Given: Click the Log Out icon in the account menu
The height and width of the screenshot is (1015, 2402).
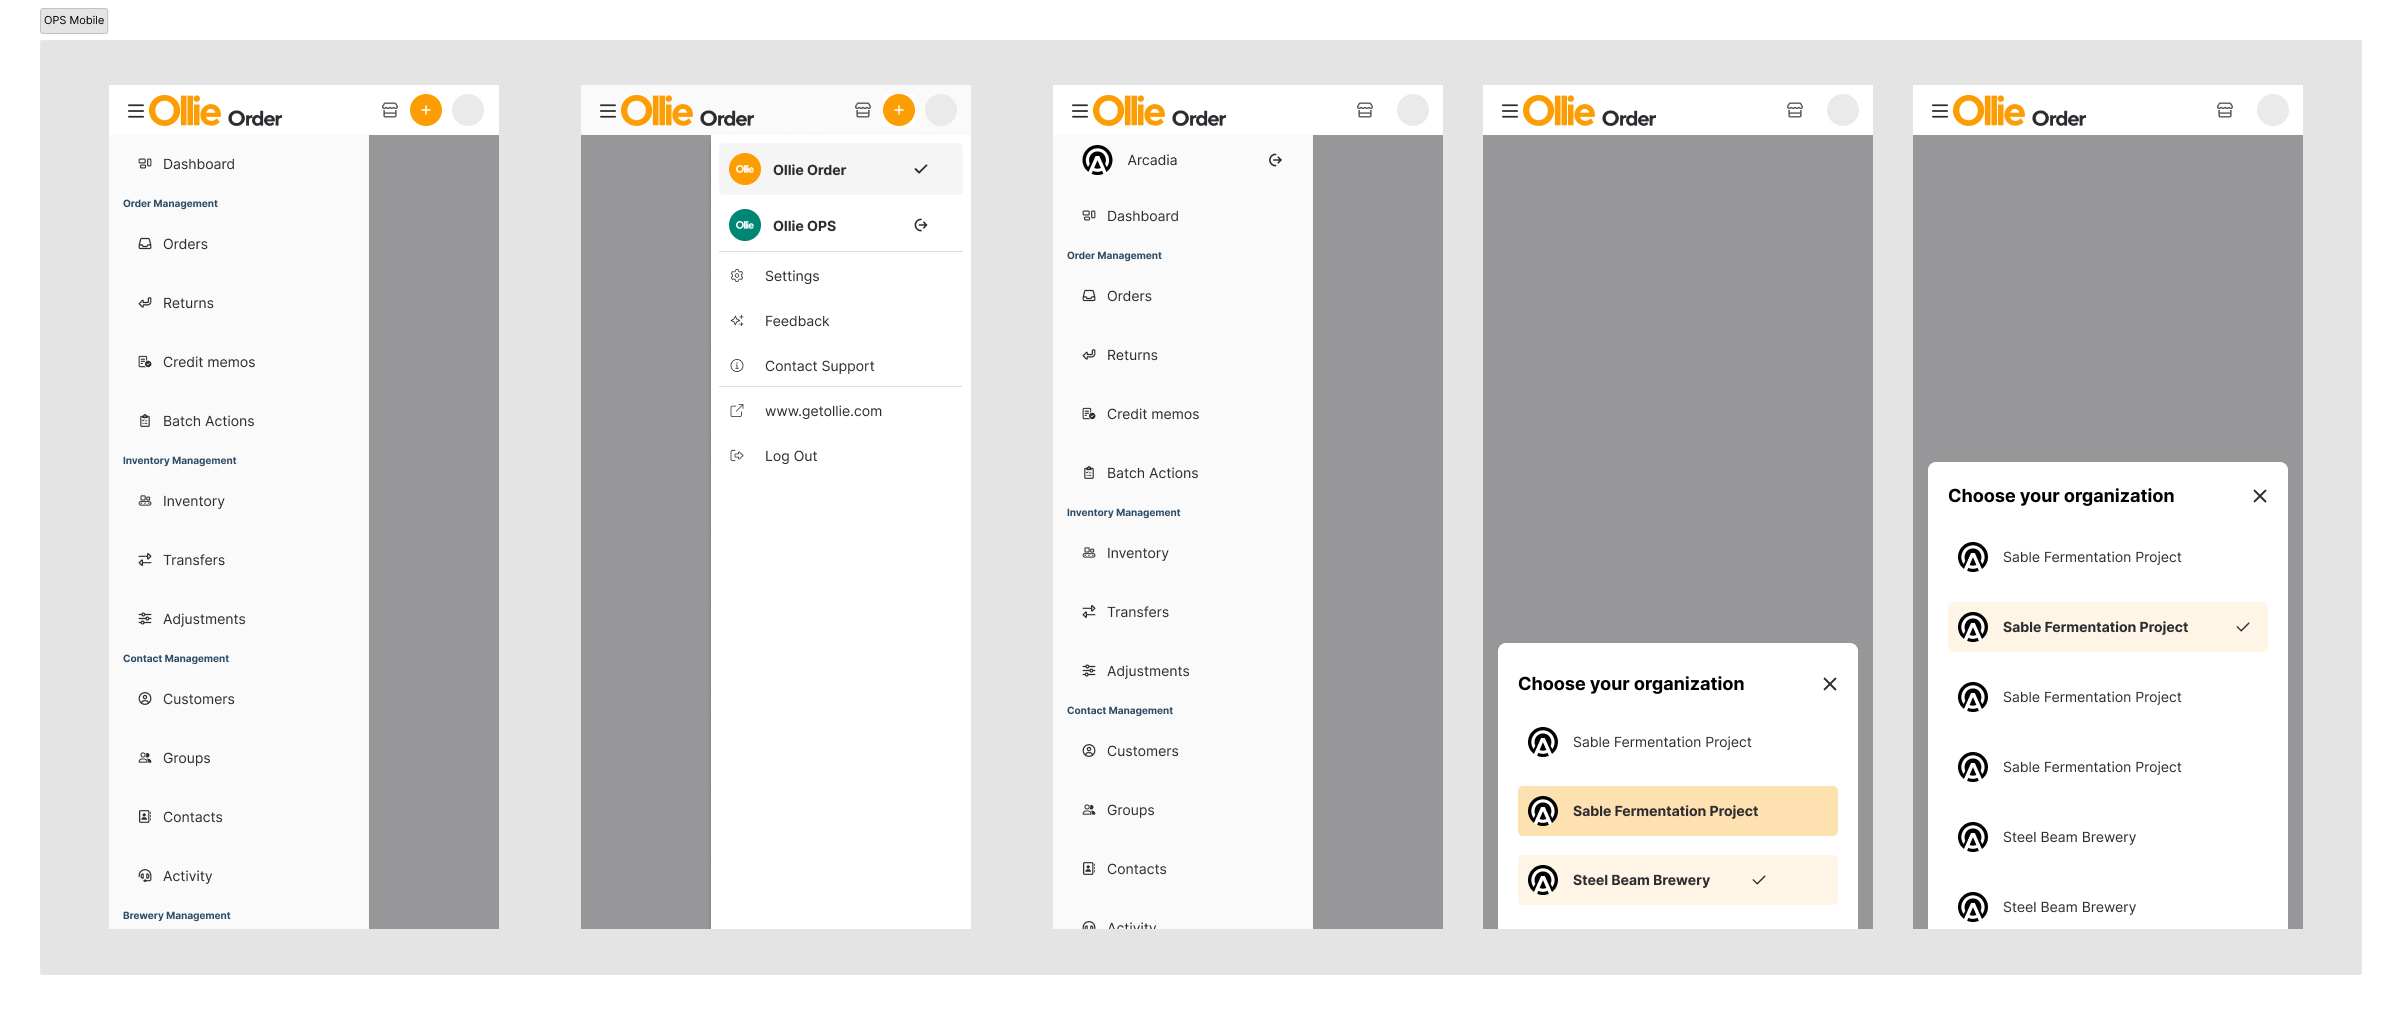Looking at the screenshot, I should 737,455.
